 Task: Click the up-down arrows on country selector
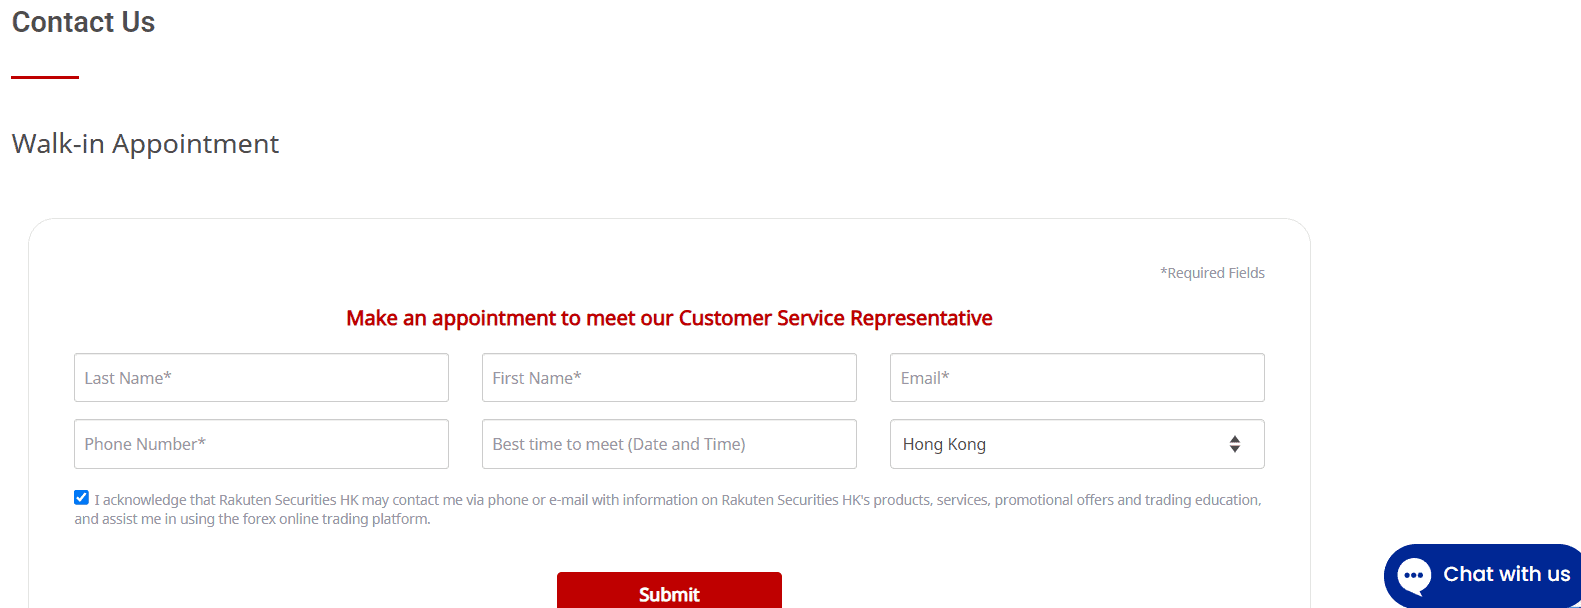(1233, 443)
